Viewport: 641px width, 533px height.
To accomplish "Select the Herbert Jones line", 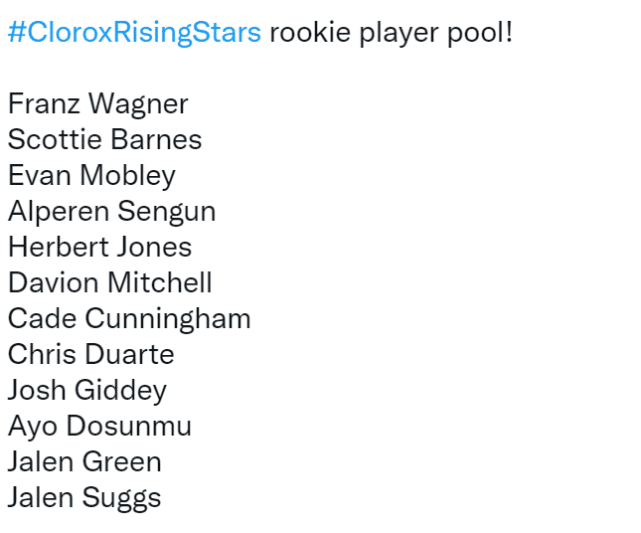I will click(x=100, y=247).
